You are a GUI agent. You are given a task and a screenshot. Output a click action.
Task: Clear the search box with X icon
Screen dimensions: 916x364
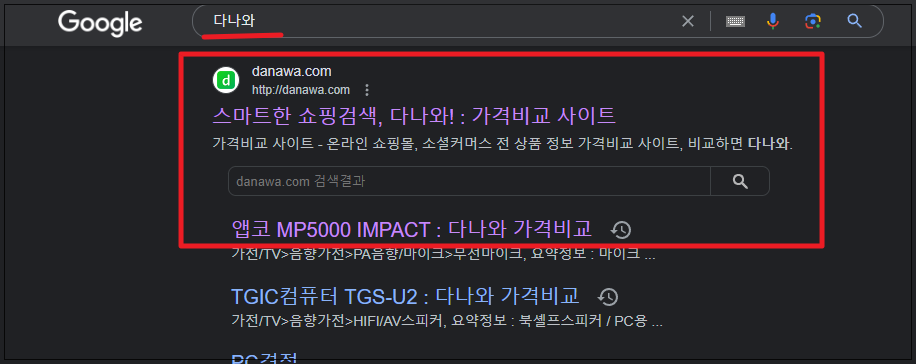(x=688, y=22)
